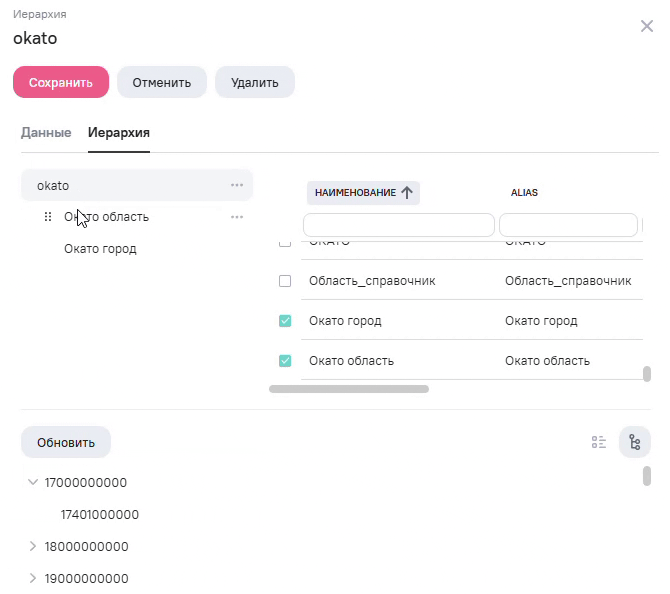This screenshot has width=670, height=594.
Task: Expand the 18000000000 tree node
Action: tap(33, 547)
